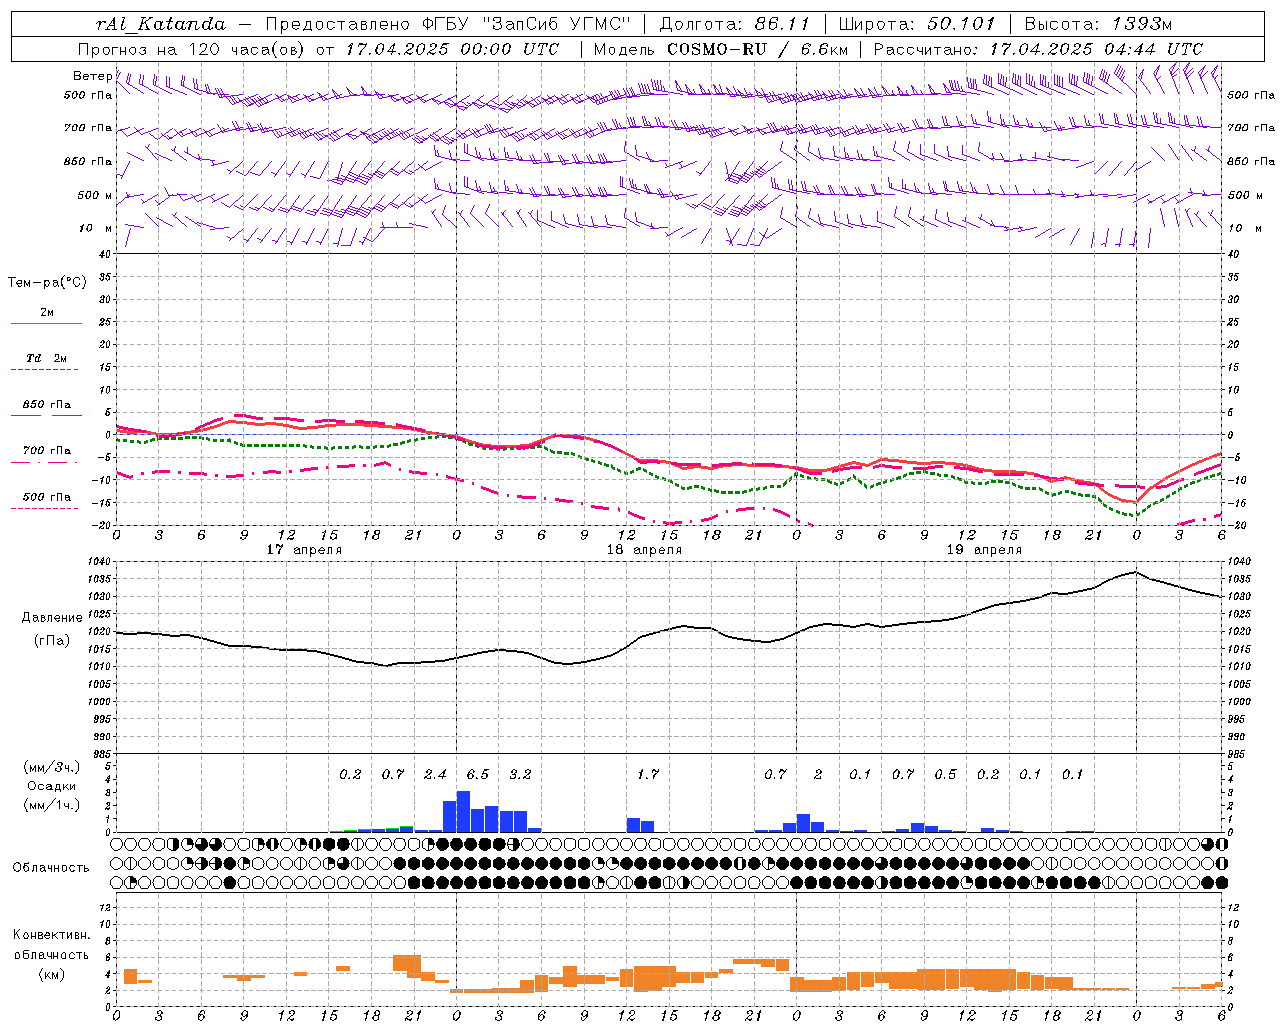Click the "(мм/3ч.)" unit label
Viewport: 1280px width, 1024px height.
[51, 767]
